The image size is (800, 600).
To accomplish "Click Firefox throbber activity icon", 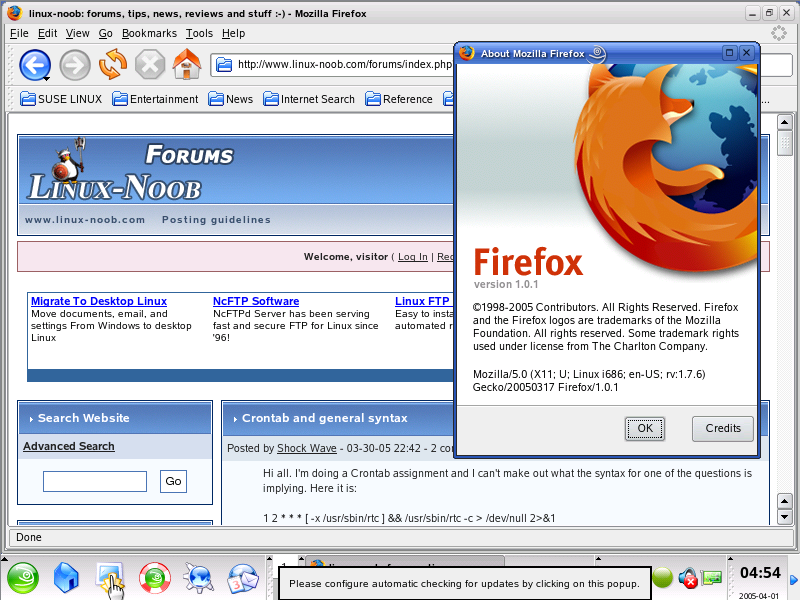I will (778, 33).
